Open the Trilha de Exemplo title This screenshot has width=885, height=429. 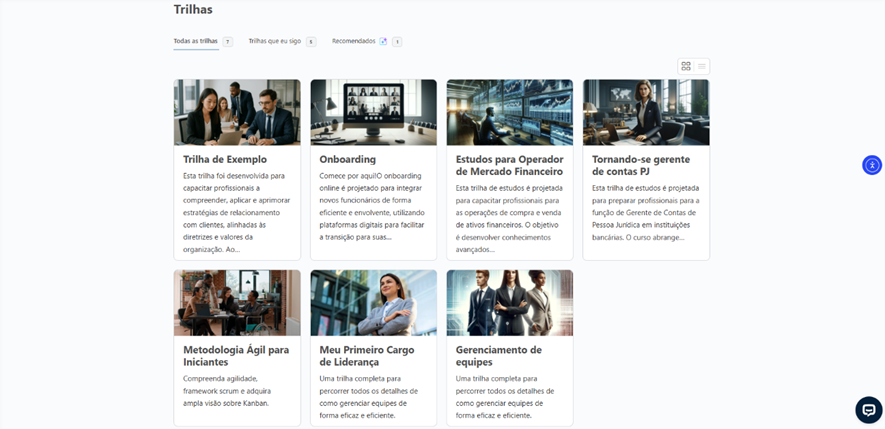tap(225, 159)
